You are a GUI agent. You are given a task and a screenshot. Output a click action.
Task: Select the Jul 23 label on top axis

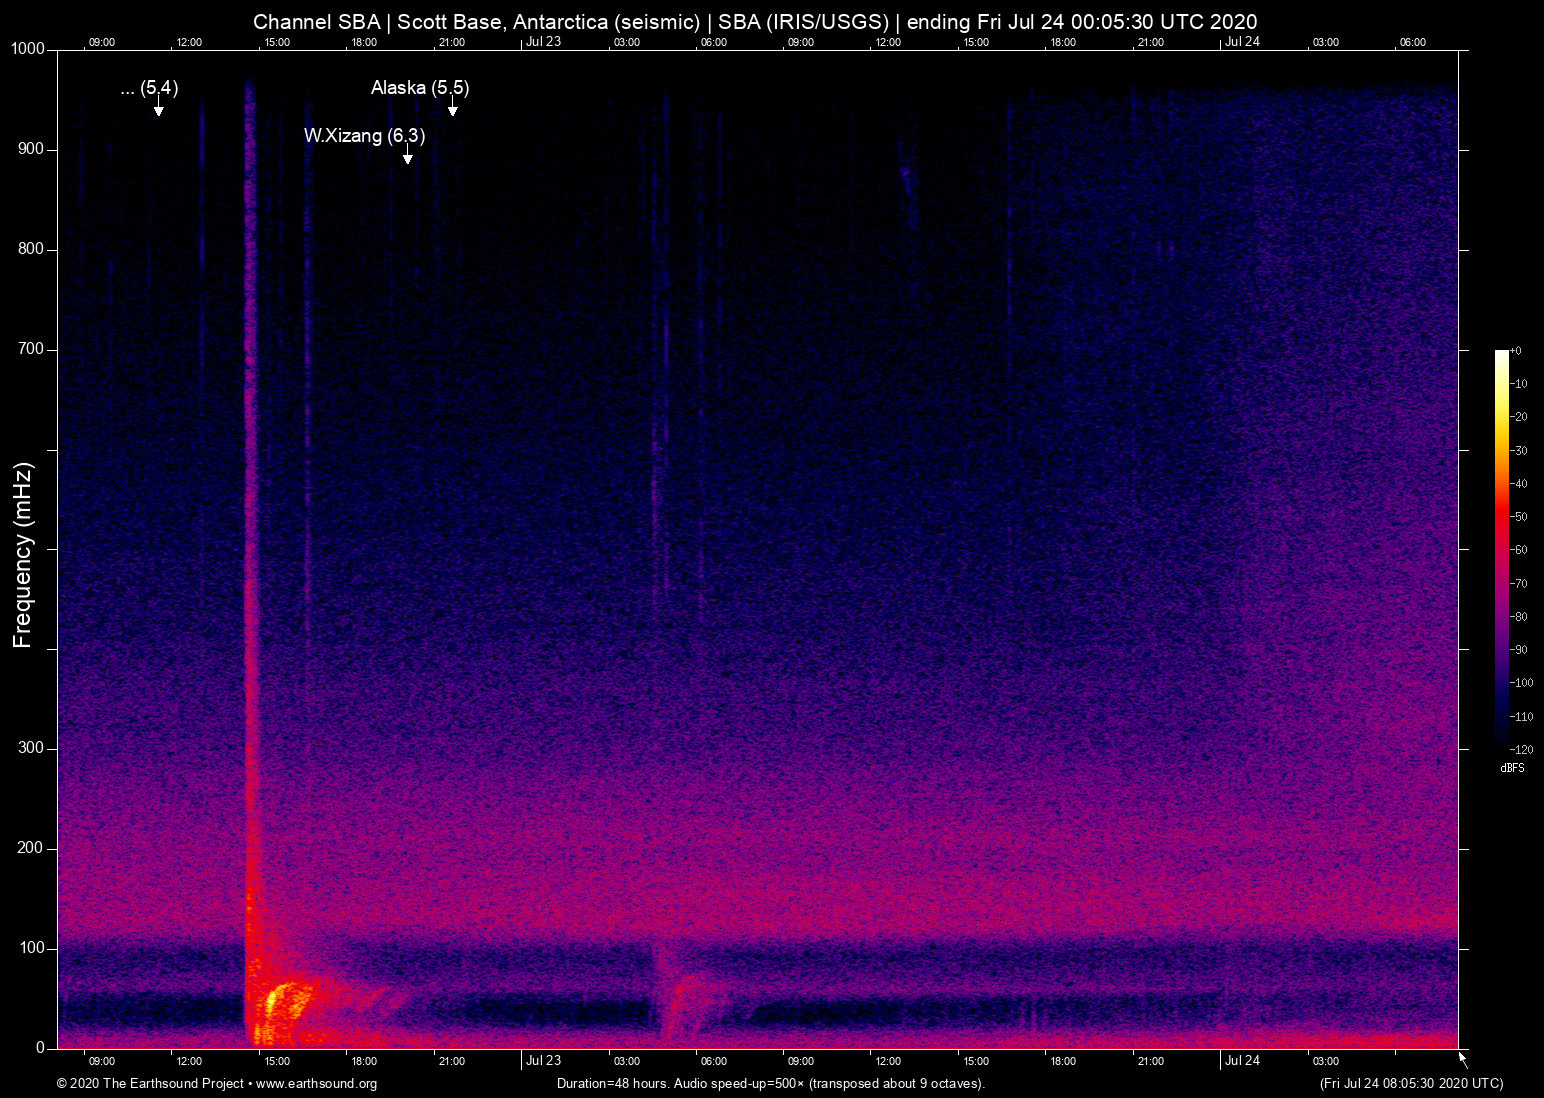[x=544, y=42]
